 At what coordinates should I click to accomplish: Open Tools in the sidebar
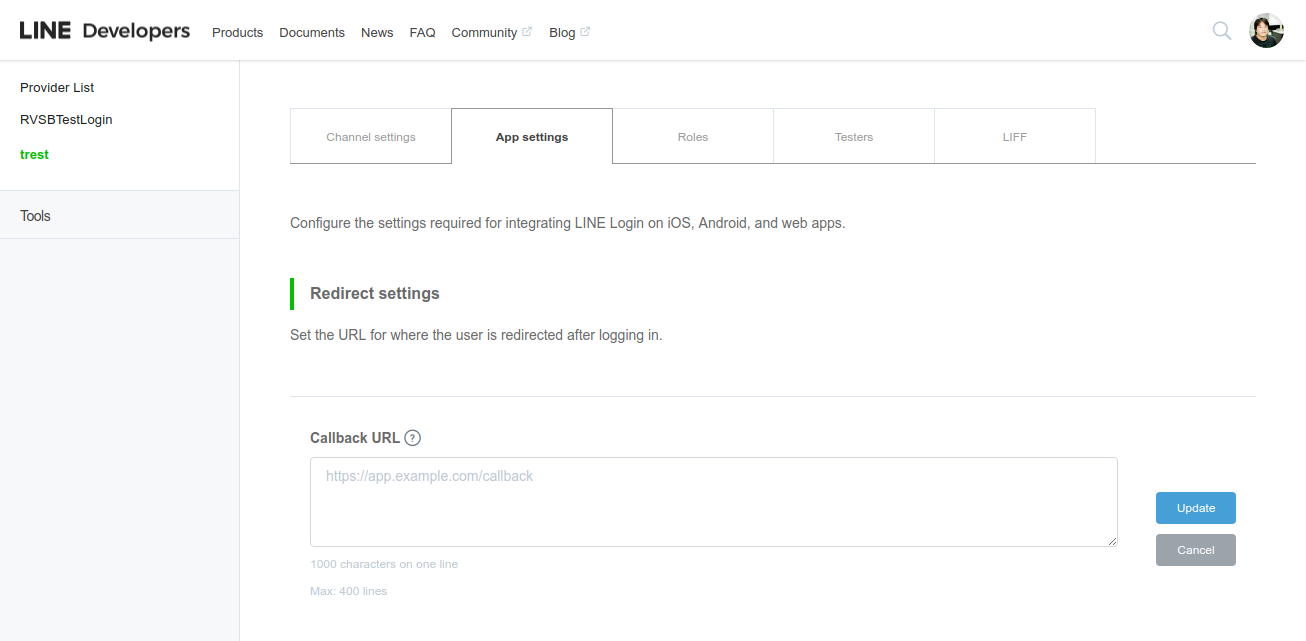coord(119,215)
